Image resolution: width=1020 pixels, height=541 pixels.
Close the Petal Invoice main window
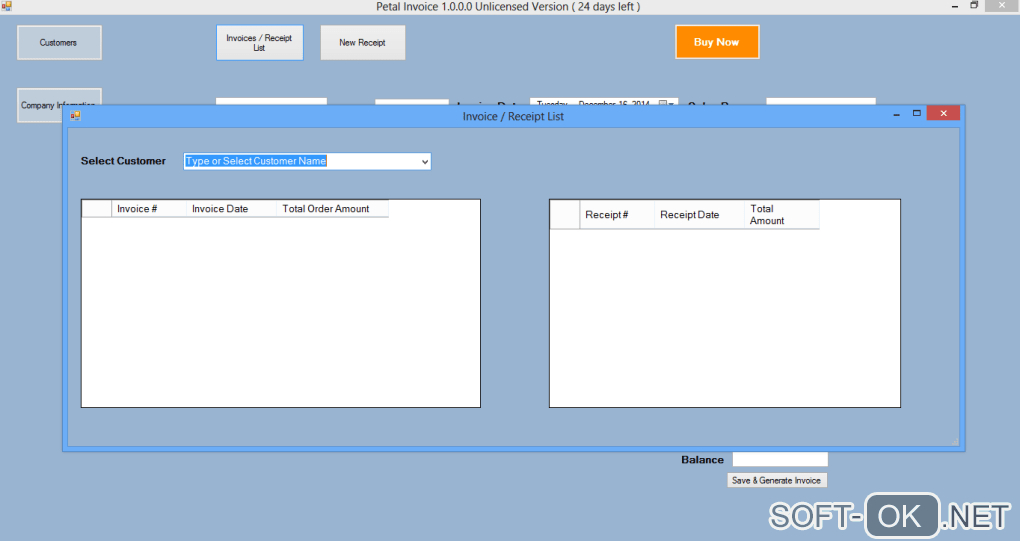point(1002,5)
